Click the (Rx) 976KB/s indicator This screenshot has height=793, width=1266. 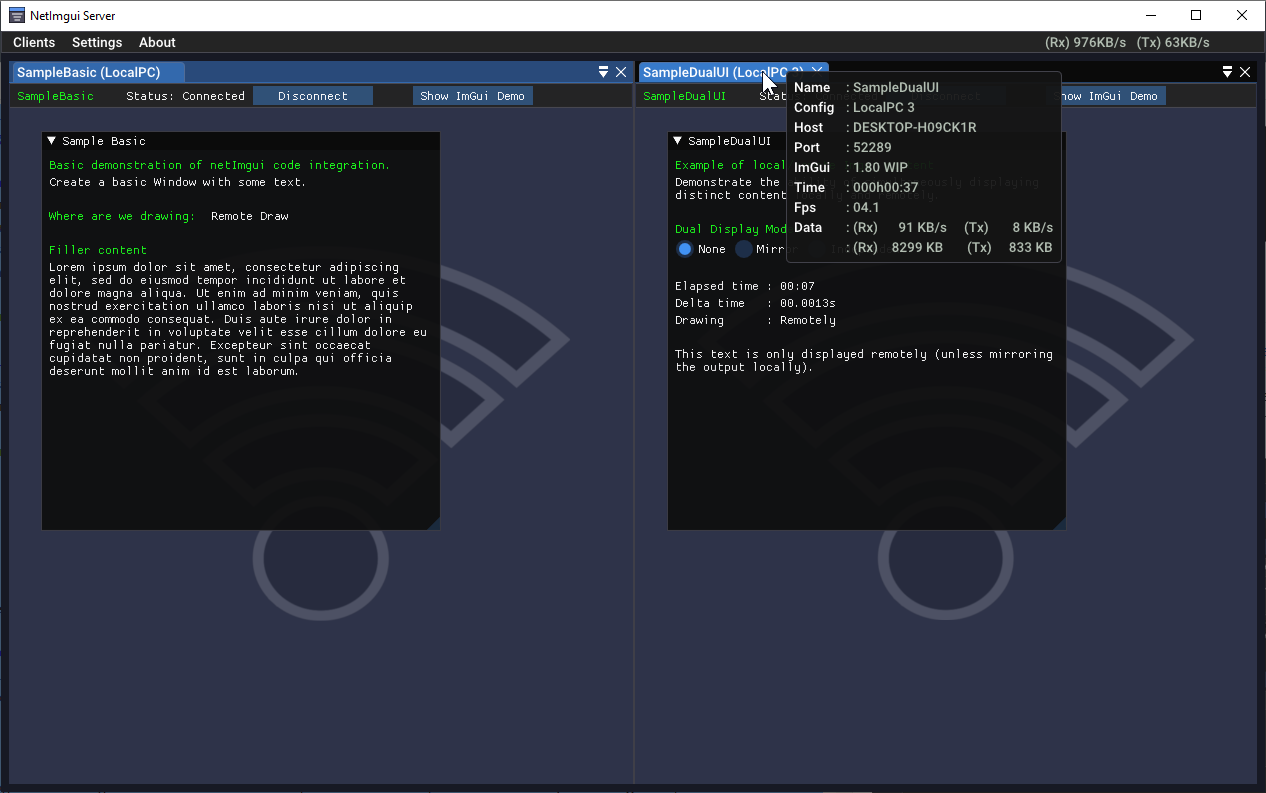1085,42
